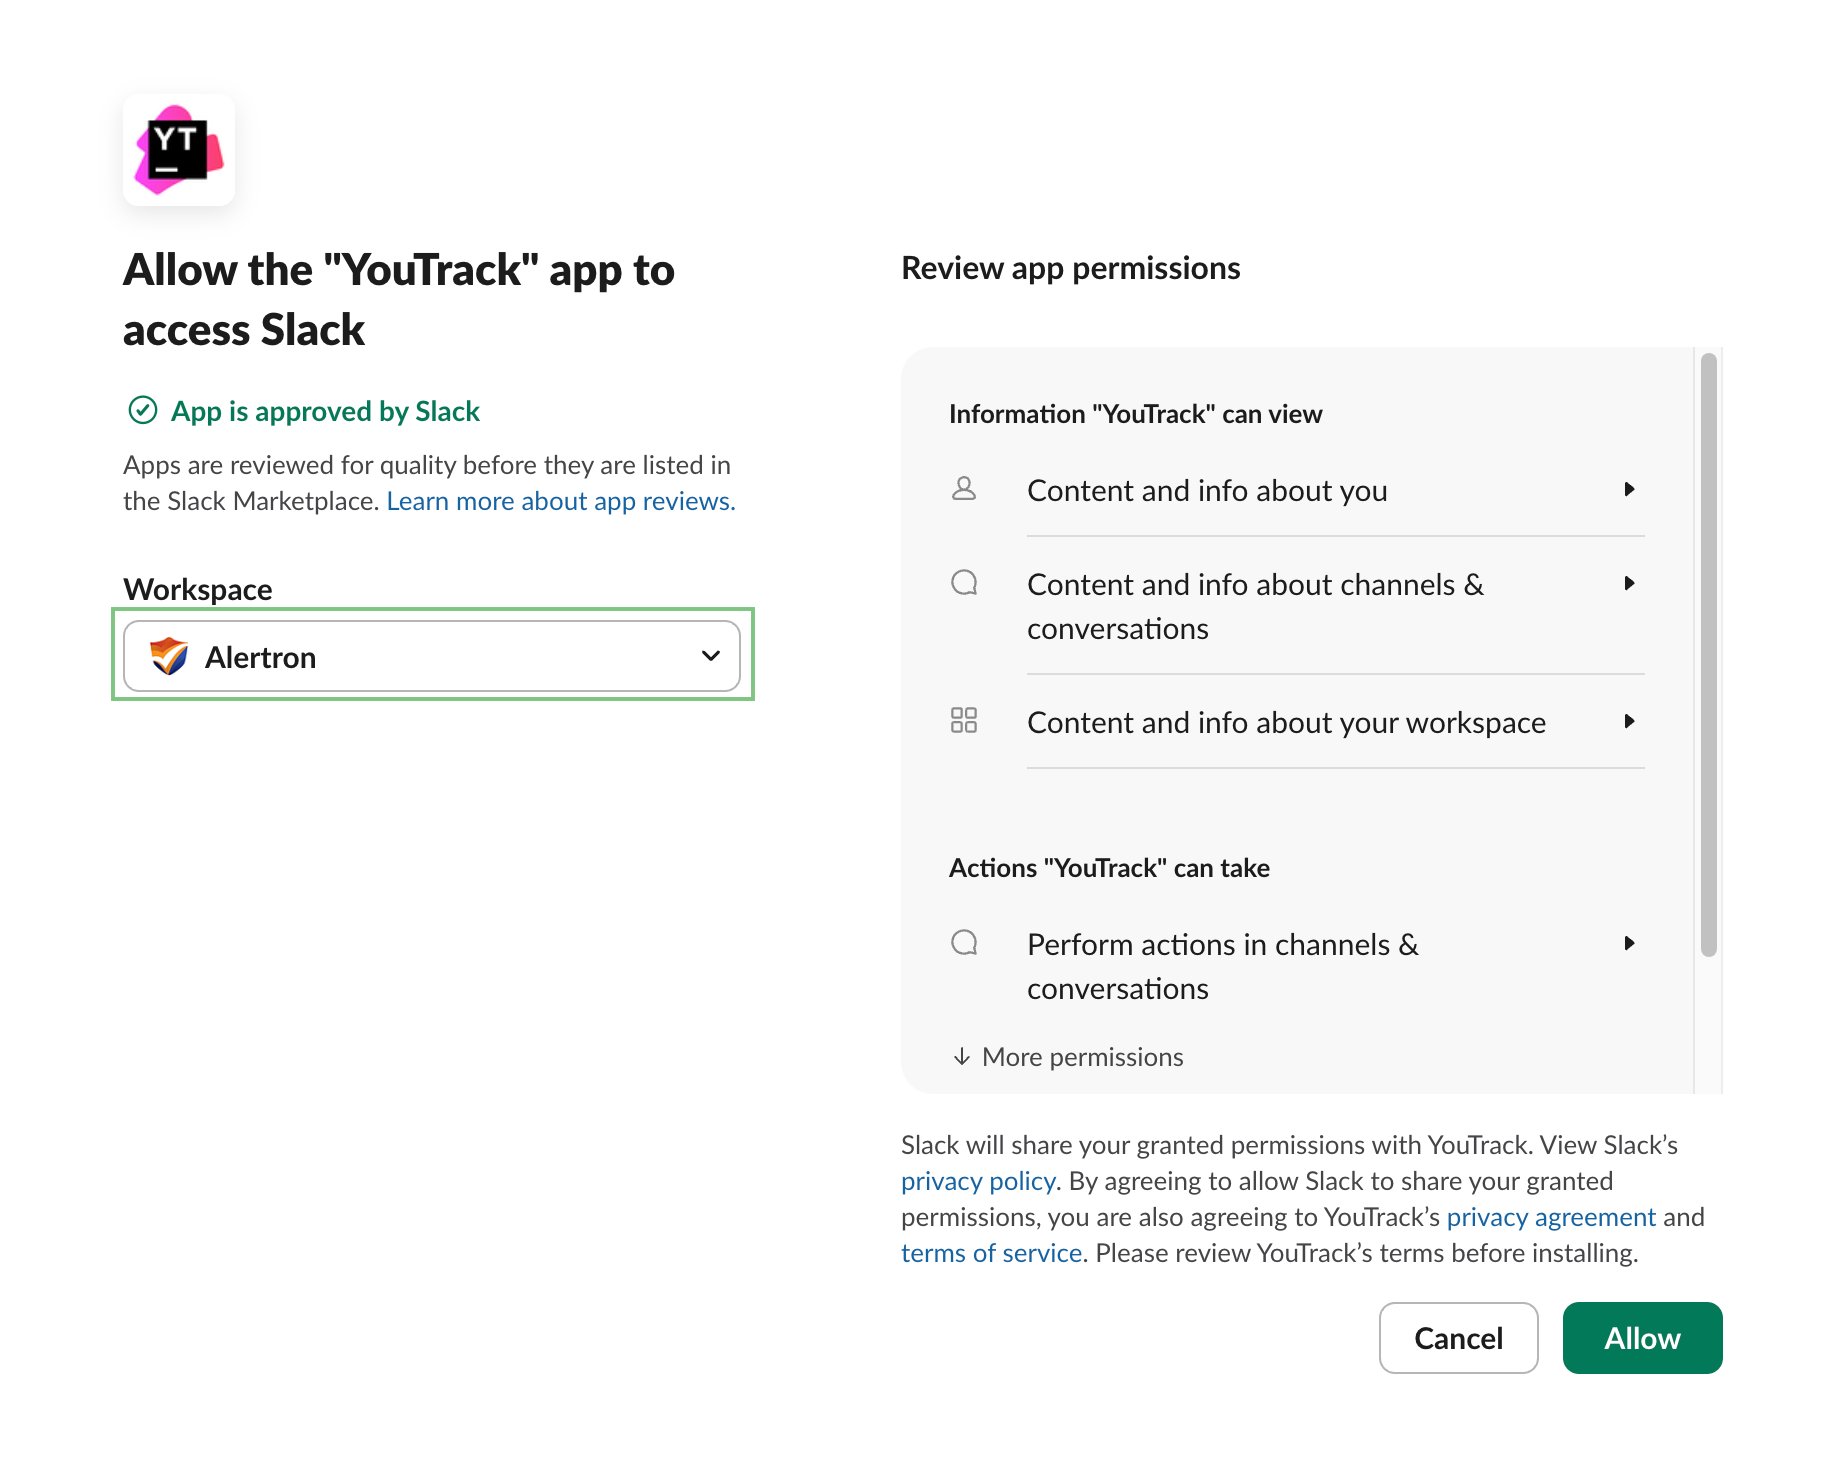
Task: Click the chat icon beside Perform actions
Action: (x=964, y=943)
